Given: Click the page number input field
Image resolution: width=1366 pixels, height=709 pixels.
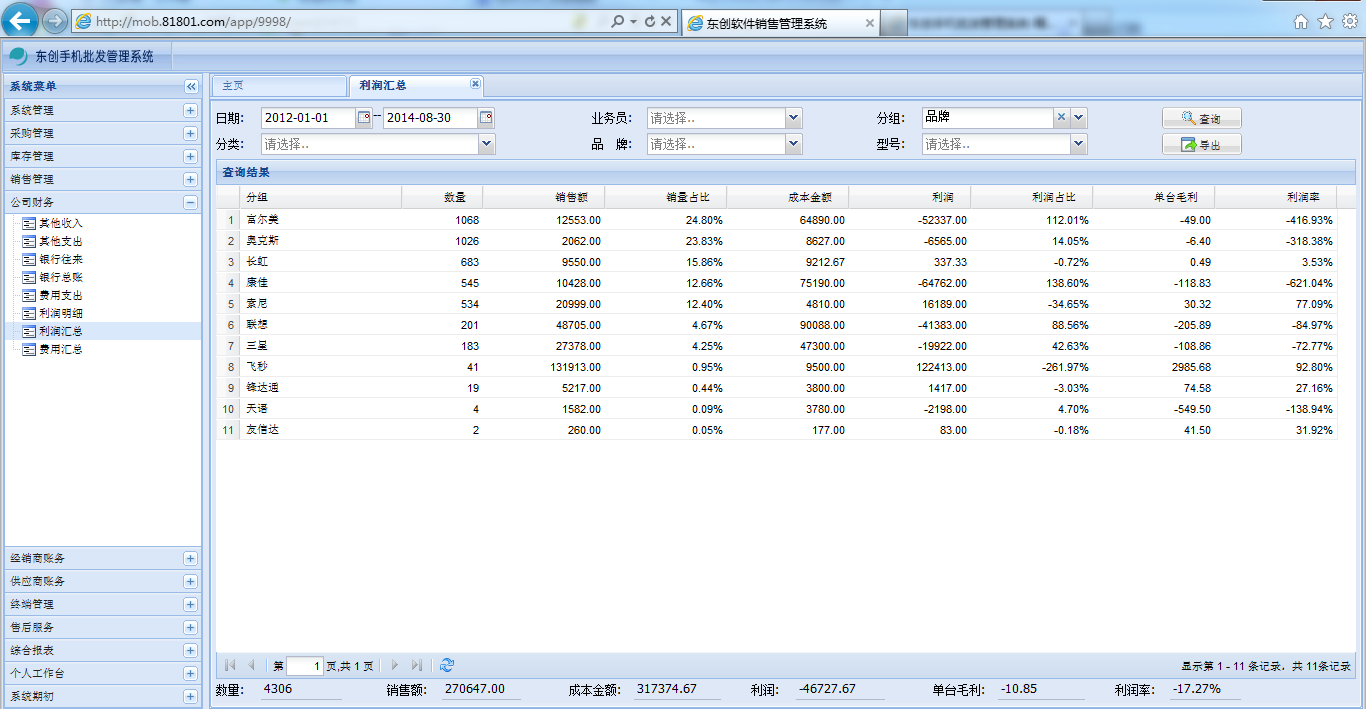Looking at the screenshot, I should (304, 666).
